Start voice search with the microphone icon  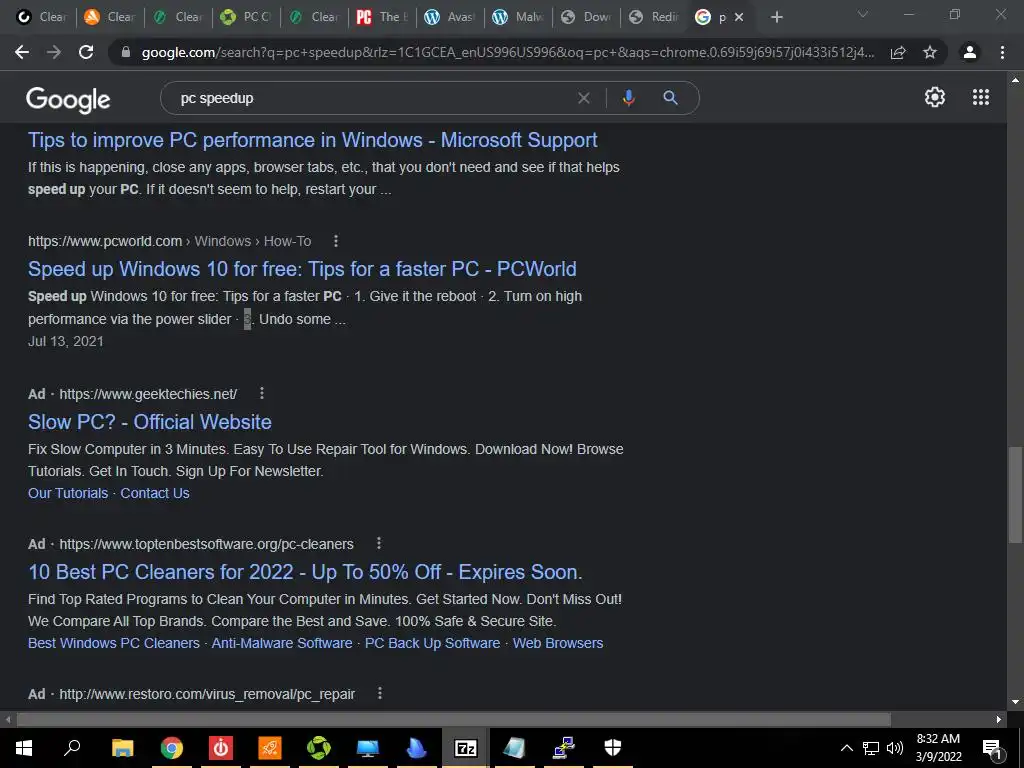point(628,98)
